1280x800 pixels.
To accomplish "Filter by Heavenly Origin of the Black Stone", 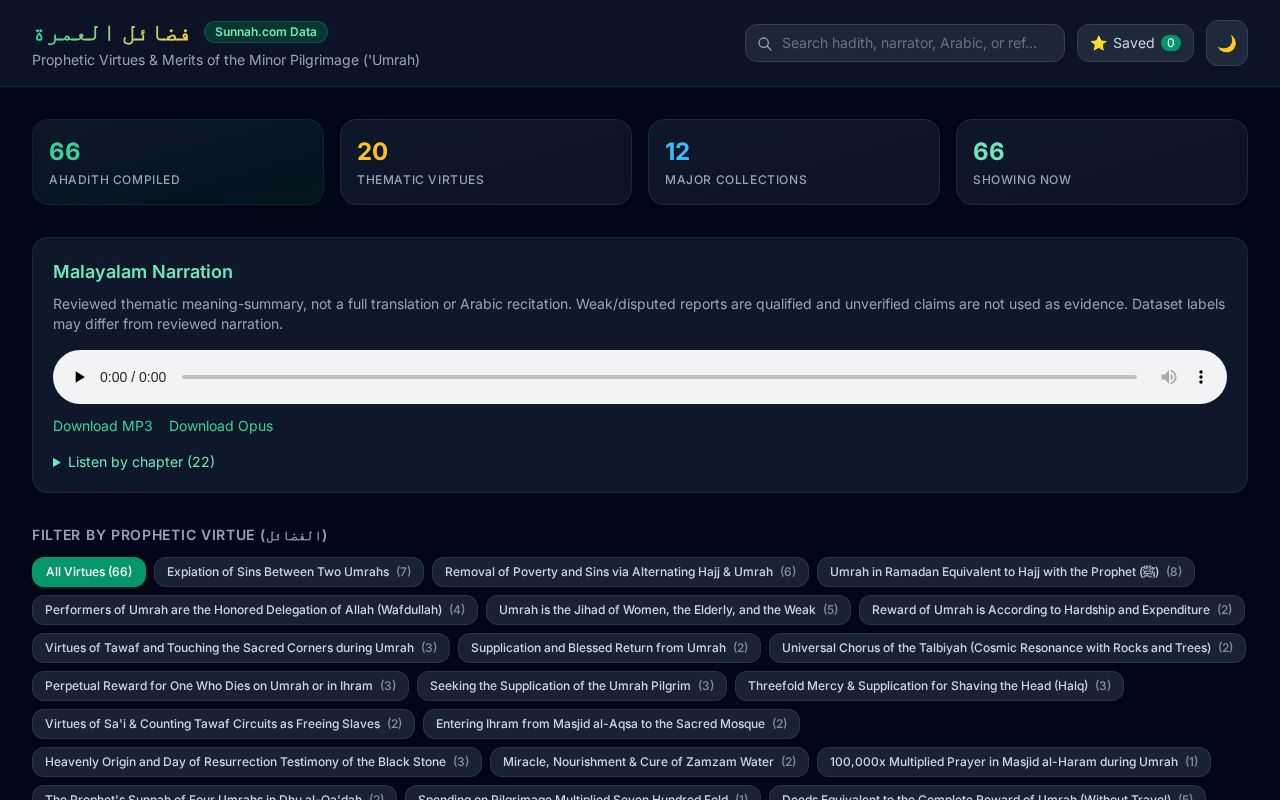I will [257, 762].
